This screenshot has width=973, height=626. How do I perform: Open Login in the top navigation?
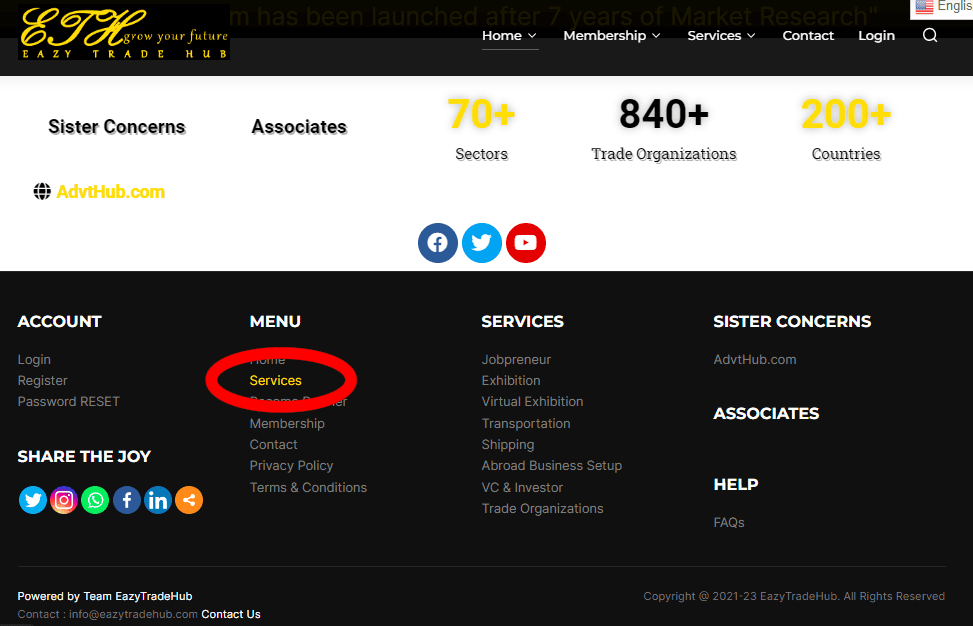tap(876, 36)
